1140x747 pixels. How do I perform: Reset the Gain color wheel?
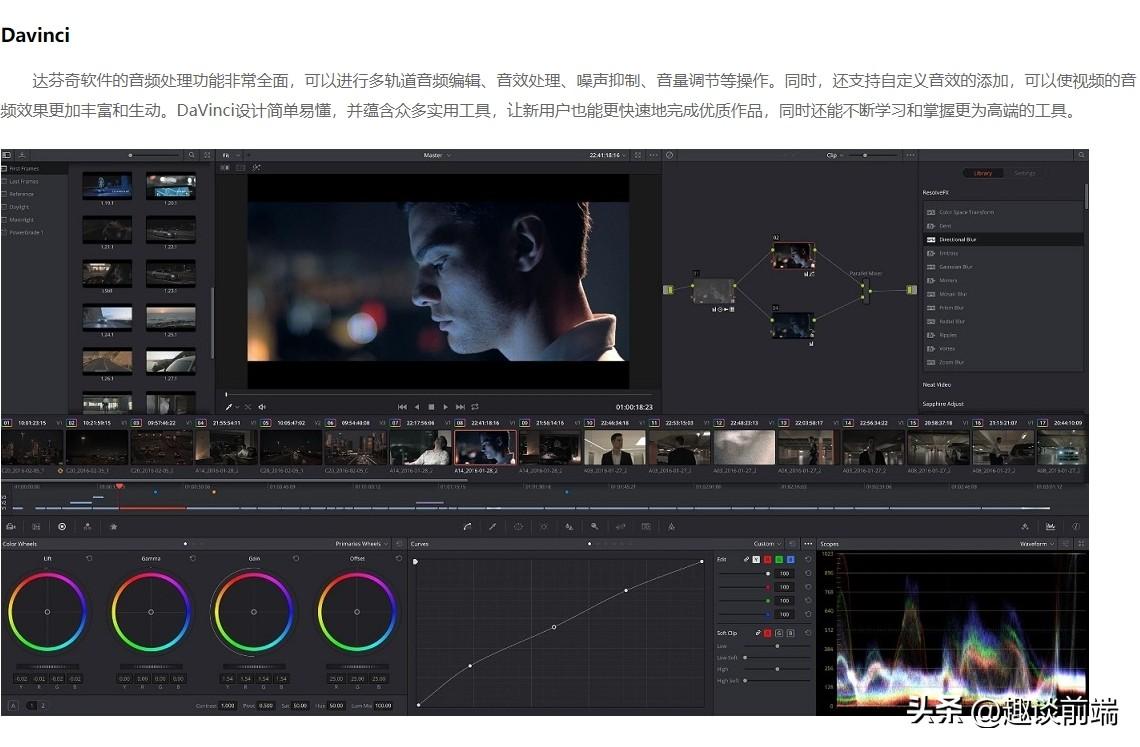[295, 559]
